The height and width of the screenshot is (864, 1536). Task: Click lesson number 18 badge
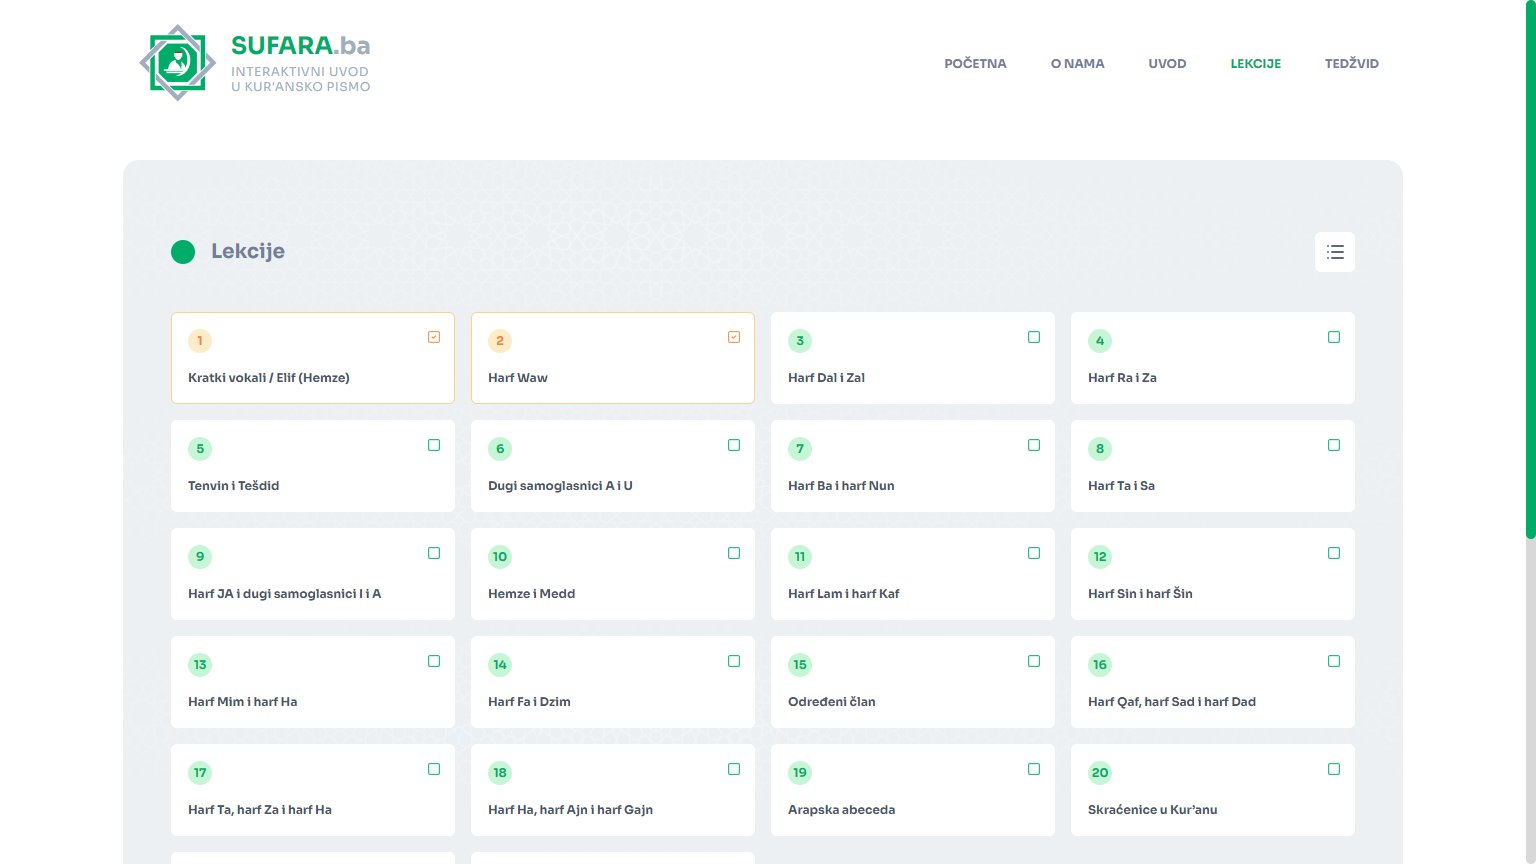pos(500,773)
